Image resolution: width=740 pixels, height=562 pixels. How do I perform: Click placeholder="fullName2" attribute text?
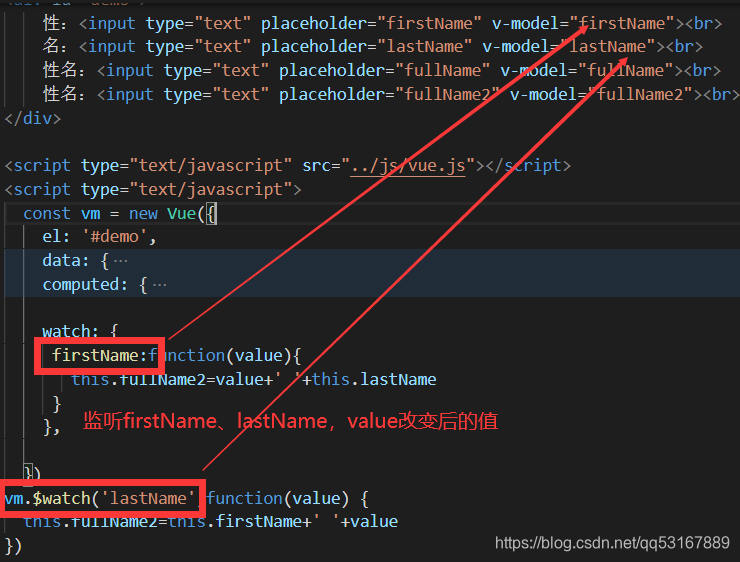[389, 94]
